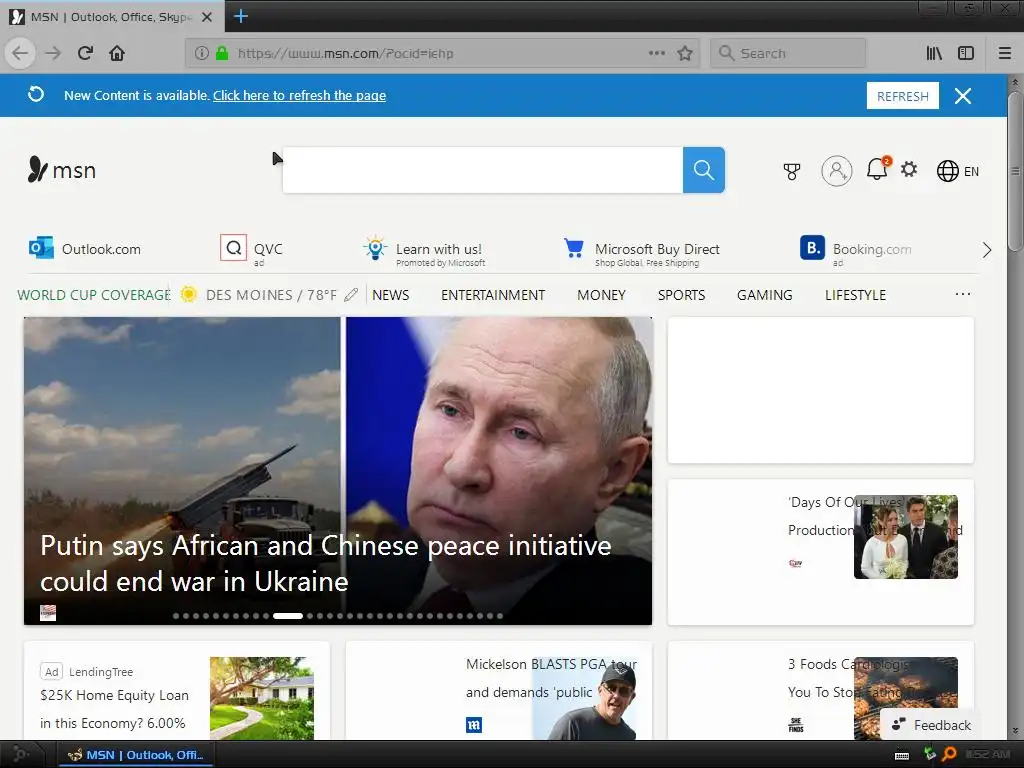Open the Outlook.com shortcut
This screenshot has width=1024, height=768.
85,249
